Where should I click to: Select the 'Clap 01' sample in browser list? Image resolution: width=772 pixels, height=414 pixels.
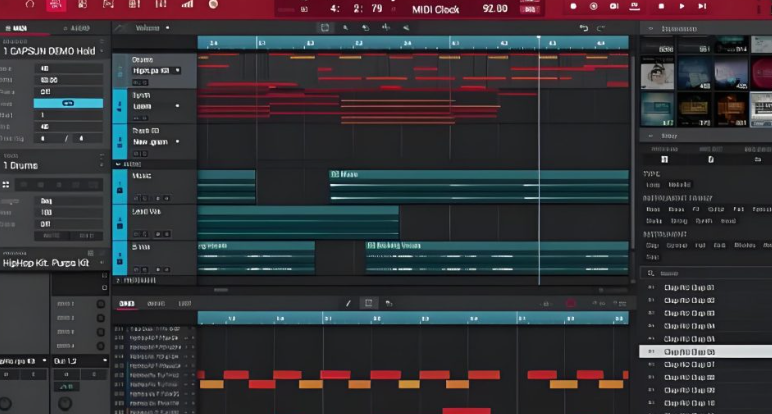pyautogui.click(x=689, y=287)
